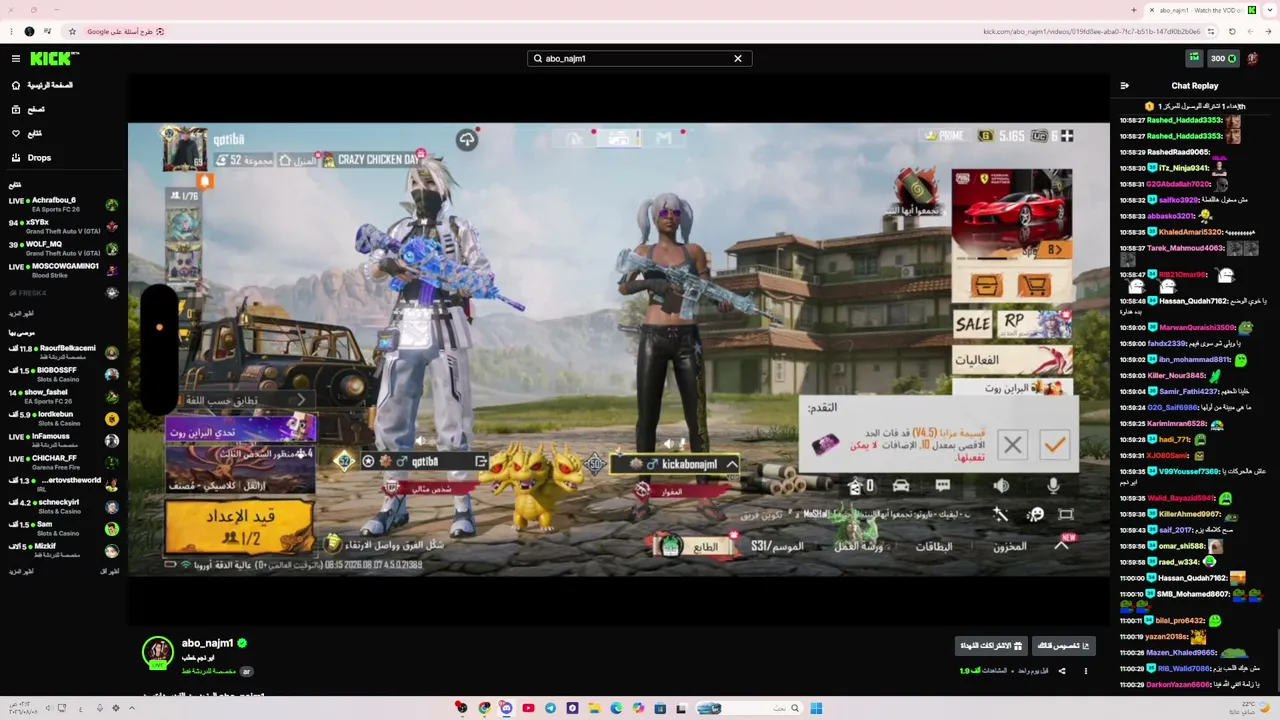Screen dimensions: 1280x720
Task: Toggle the in-game speaker icon
Action: 1001,486
